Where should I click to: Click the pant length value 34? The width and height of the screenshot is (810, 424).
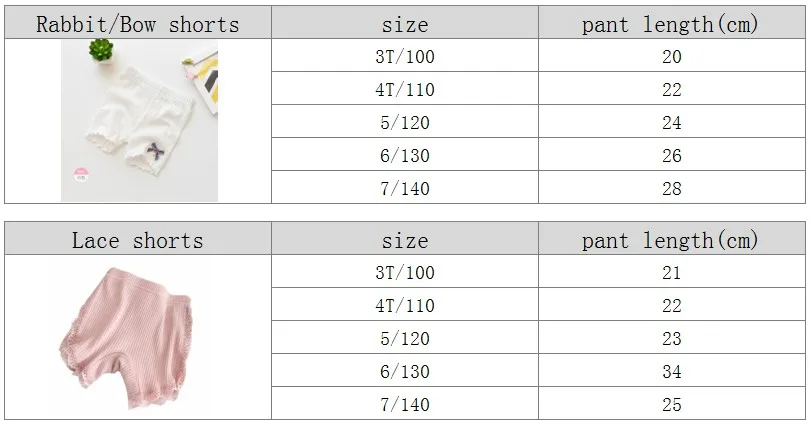click(x=672, y=371)
